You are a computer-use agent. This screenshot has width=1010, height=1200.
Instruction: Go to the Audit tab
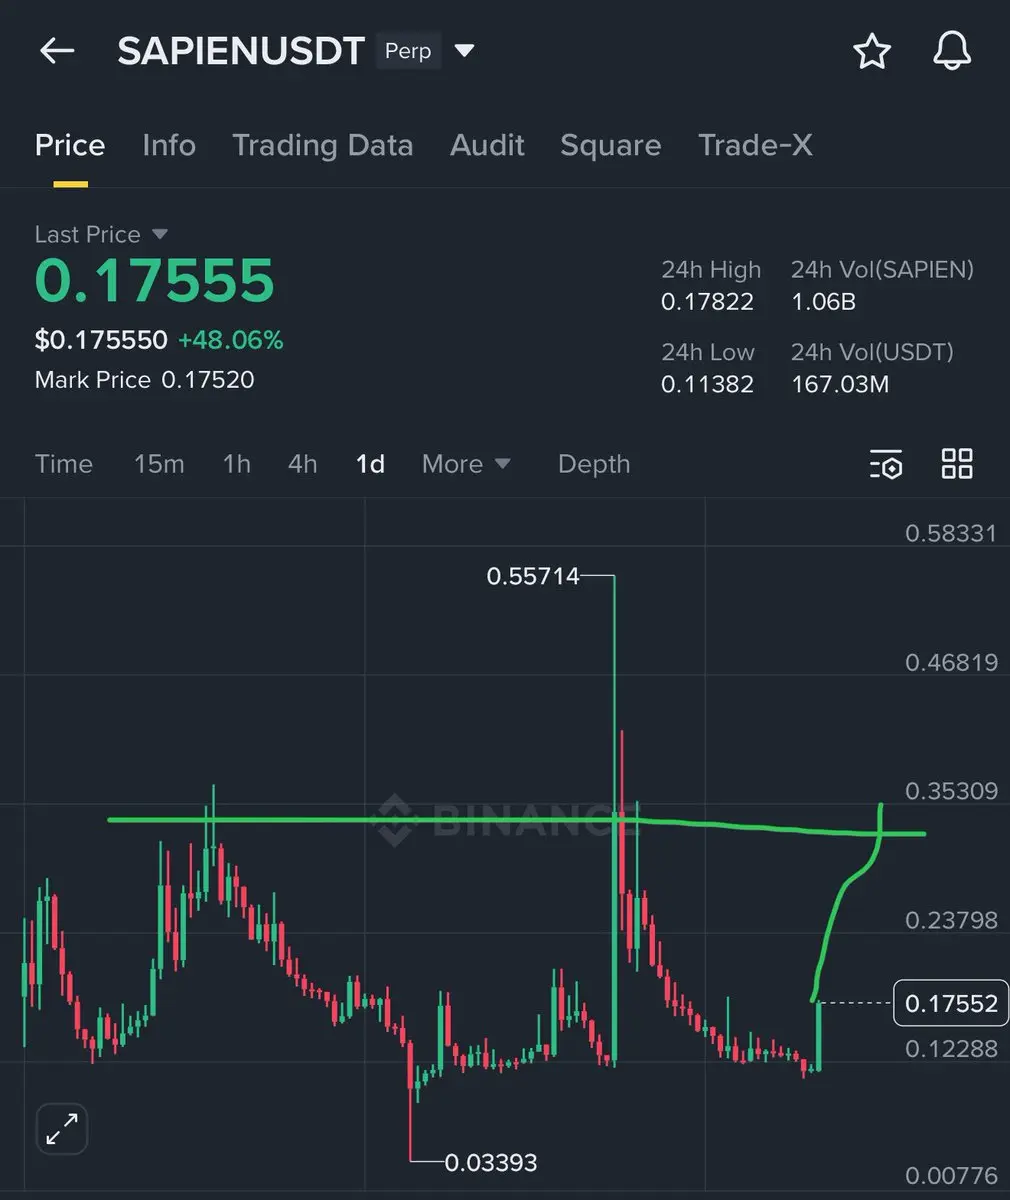[x=487, y=146]
